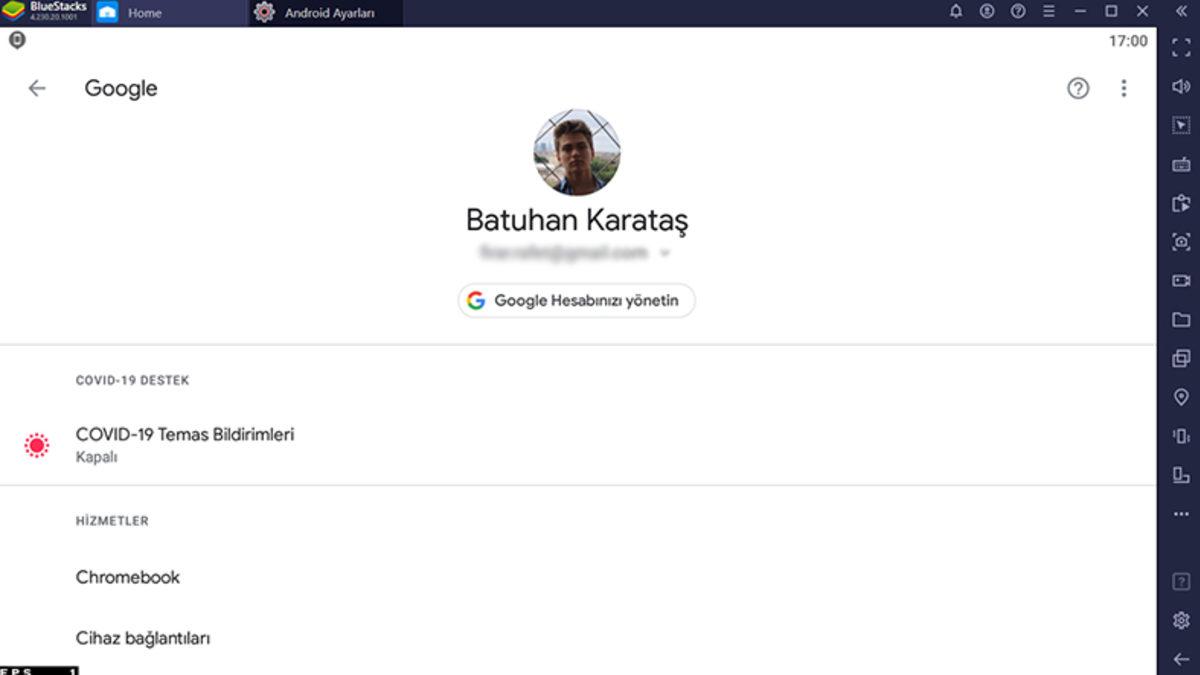1200x675 pixels.
Task: Expand the account email dropdown arrow
Action: click(665, 254)
